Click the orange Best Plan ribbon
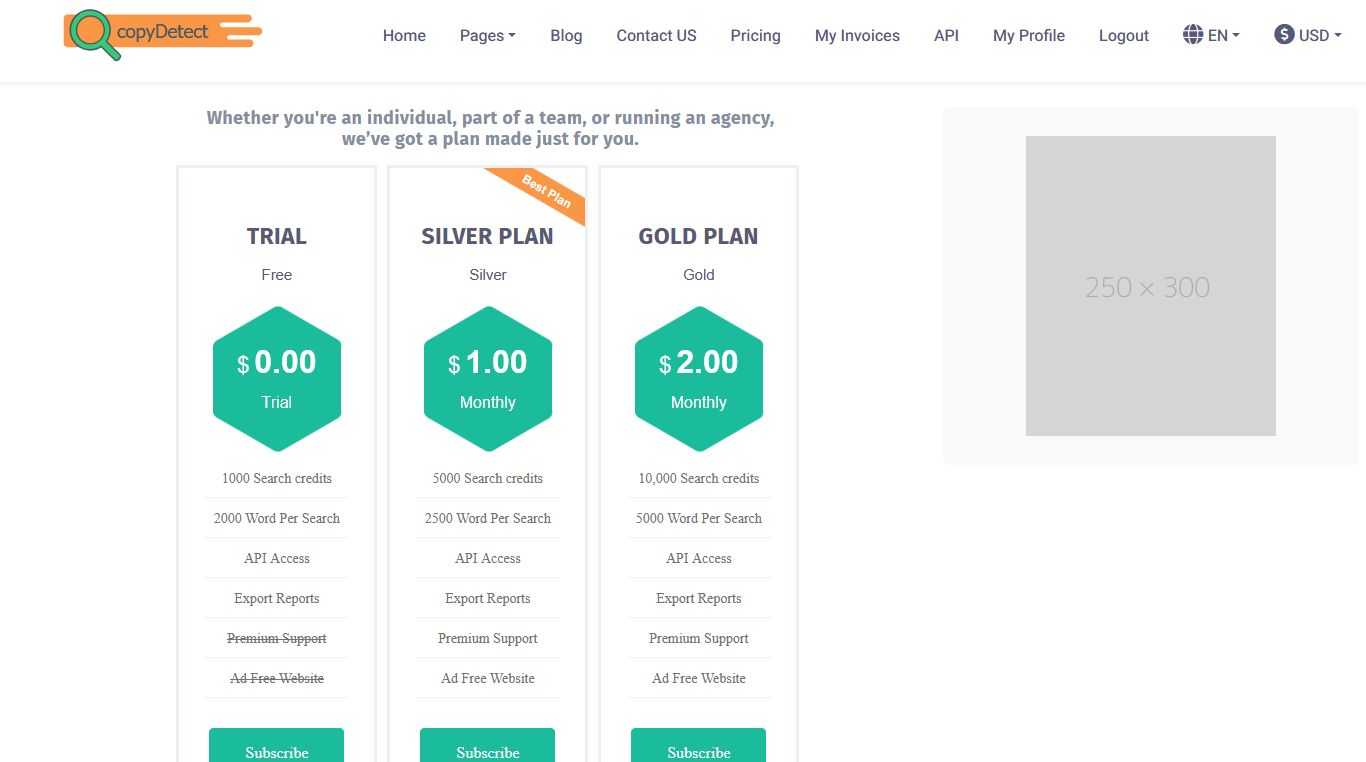 pos(545,191)
